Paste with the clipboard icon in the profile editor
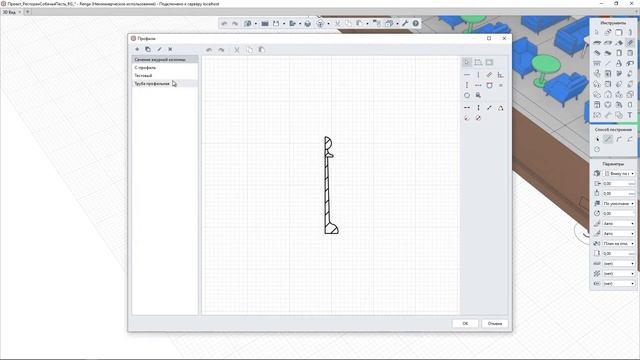The width and height of the screenshot is (640, 360). (x=262, y=50)
